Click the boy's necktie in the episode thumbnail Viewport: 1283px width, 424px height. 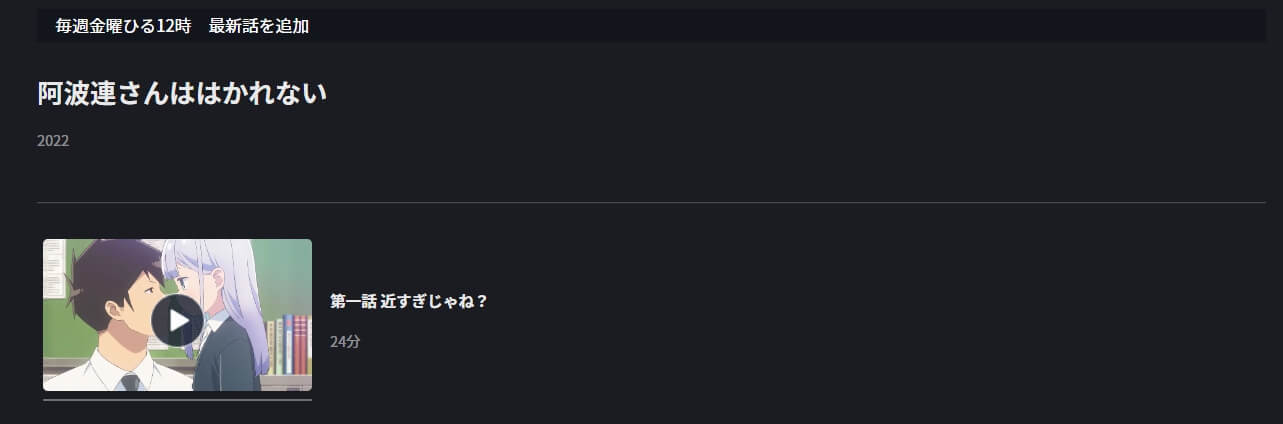tap(131, 382)
